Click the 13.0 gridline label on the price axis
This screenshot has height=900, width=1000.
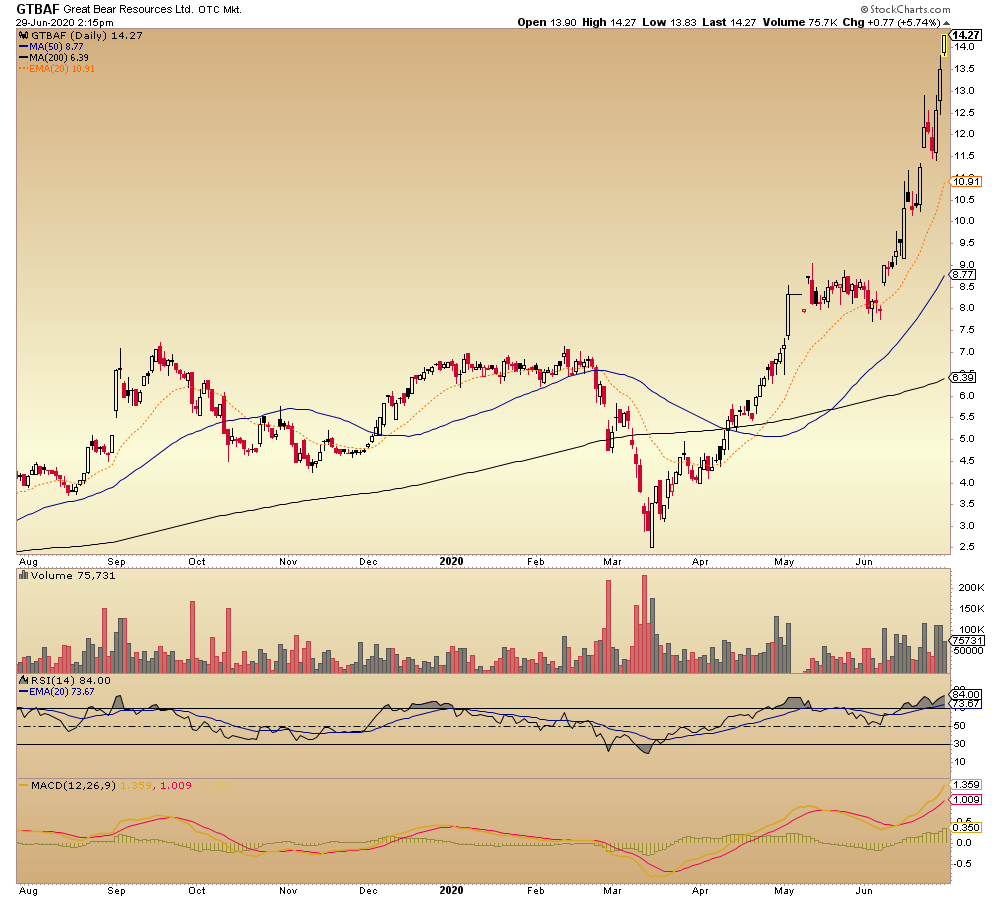point(964,91)
